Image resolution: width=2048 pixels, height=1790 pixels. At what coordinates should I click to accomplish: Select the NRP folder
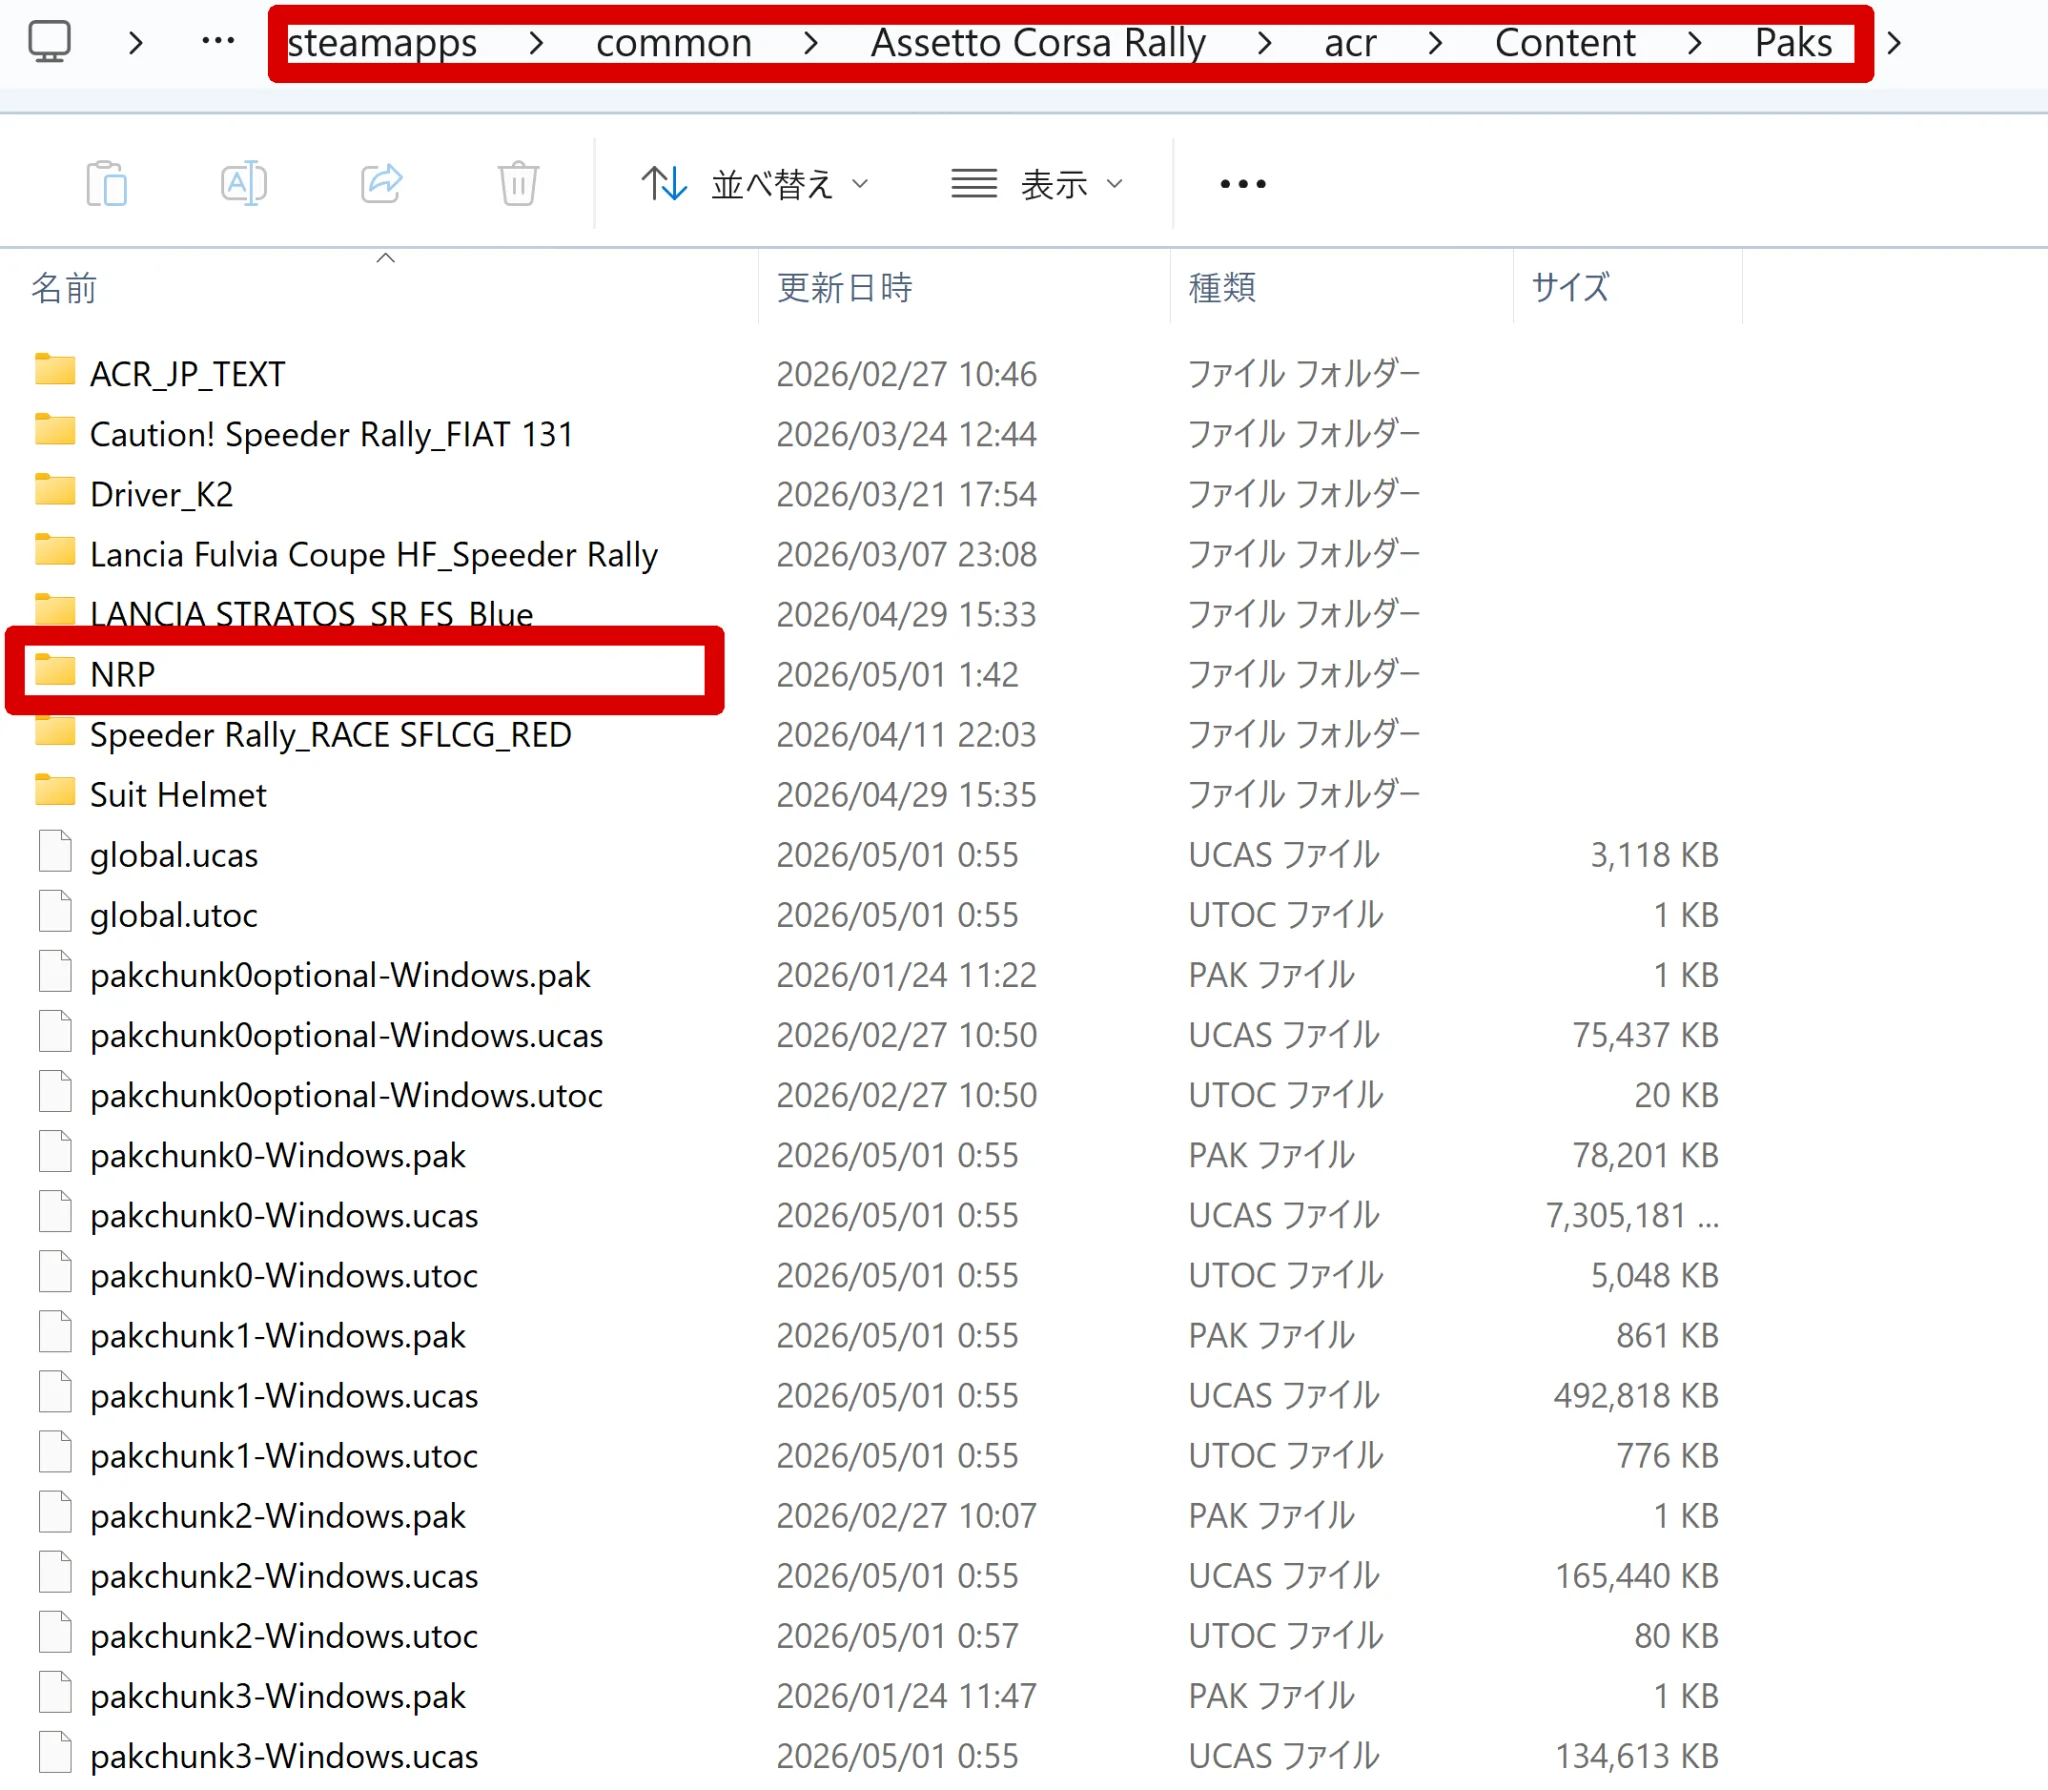(364, 673)
